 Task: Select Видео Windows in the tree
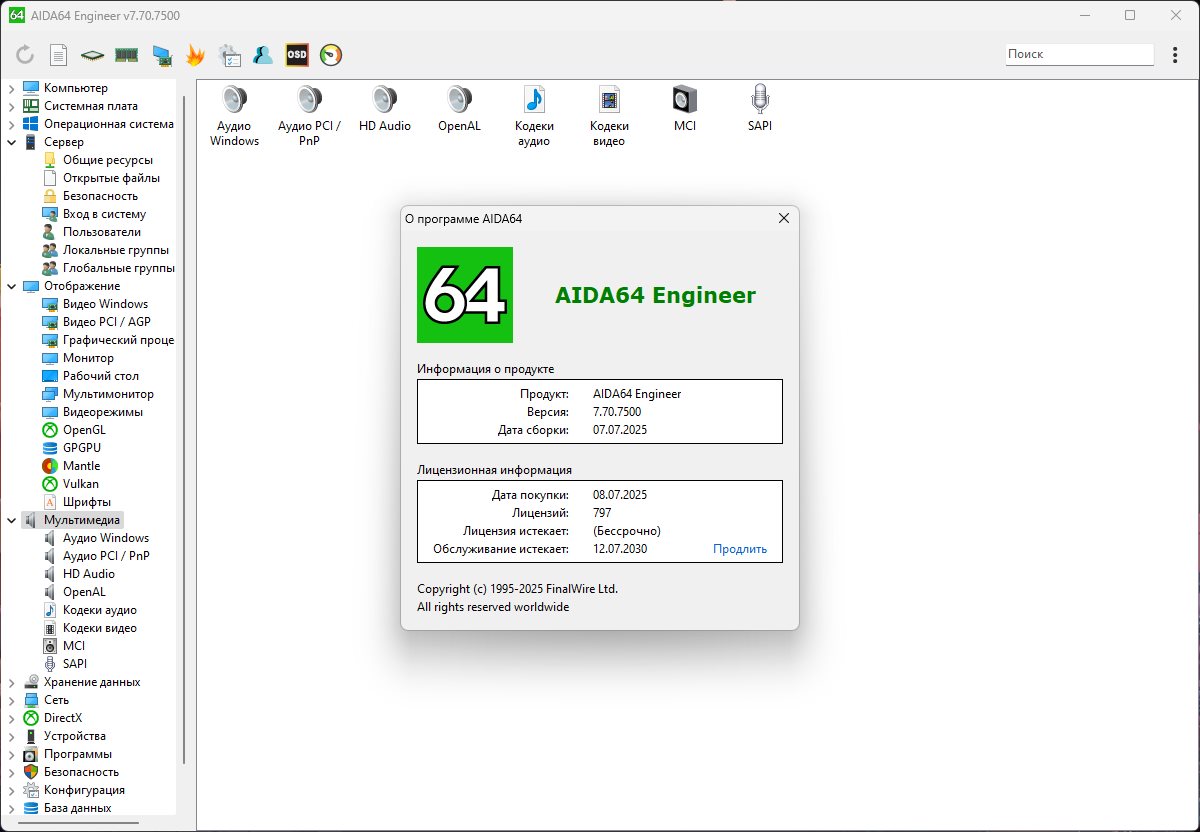(105, 304)
